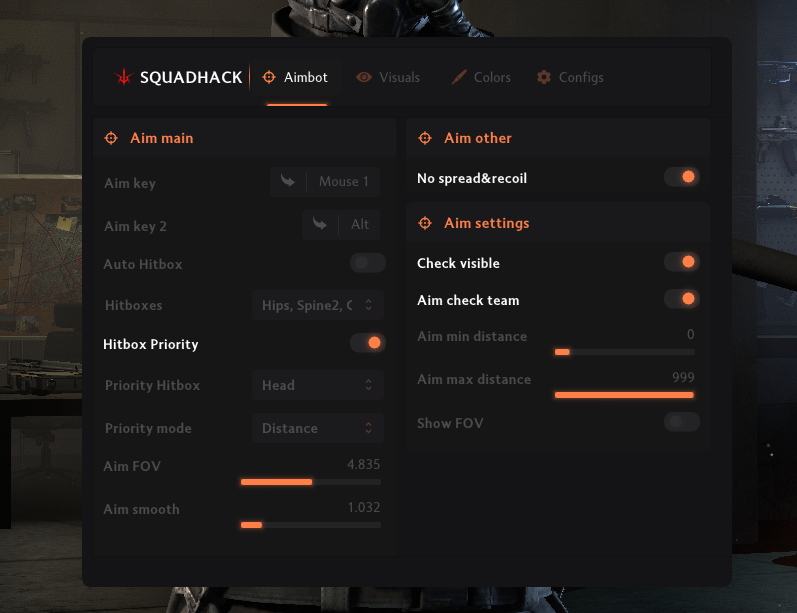Image resolution: width=797 pixels, height=613 pixels.
Task: Click the brush icon for Colors
Action: tap(459, 78)
